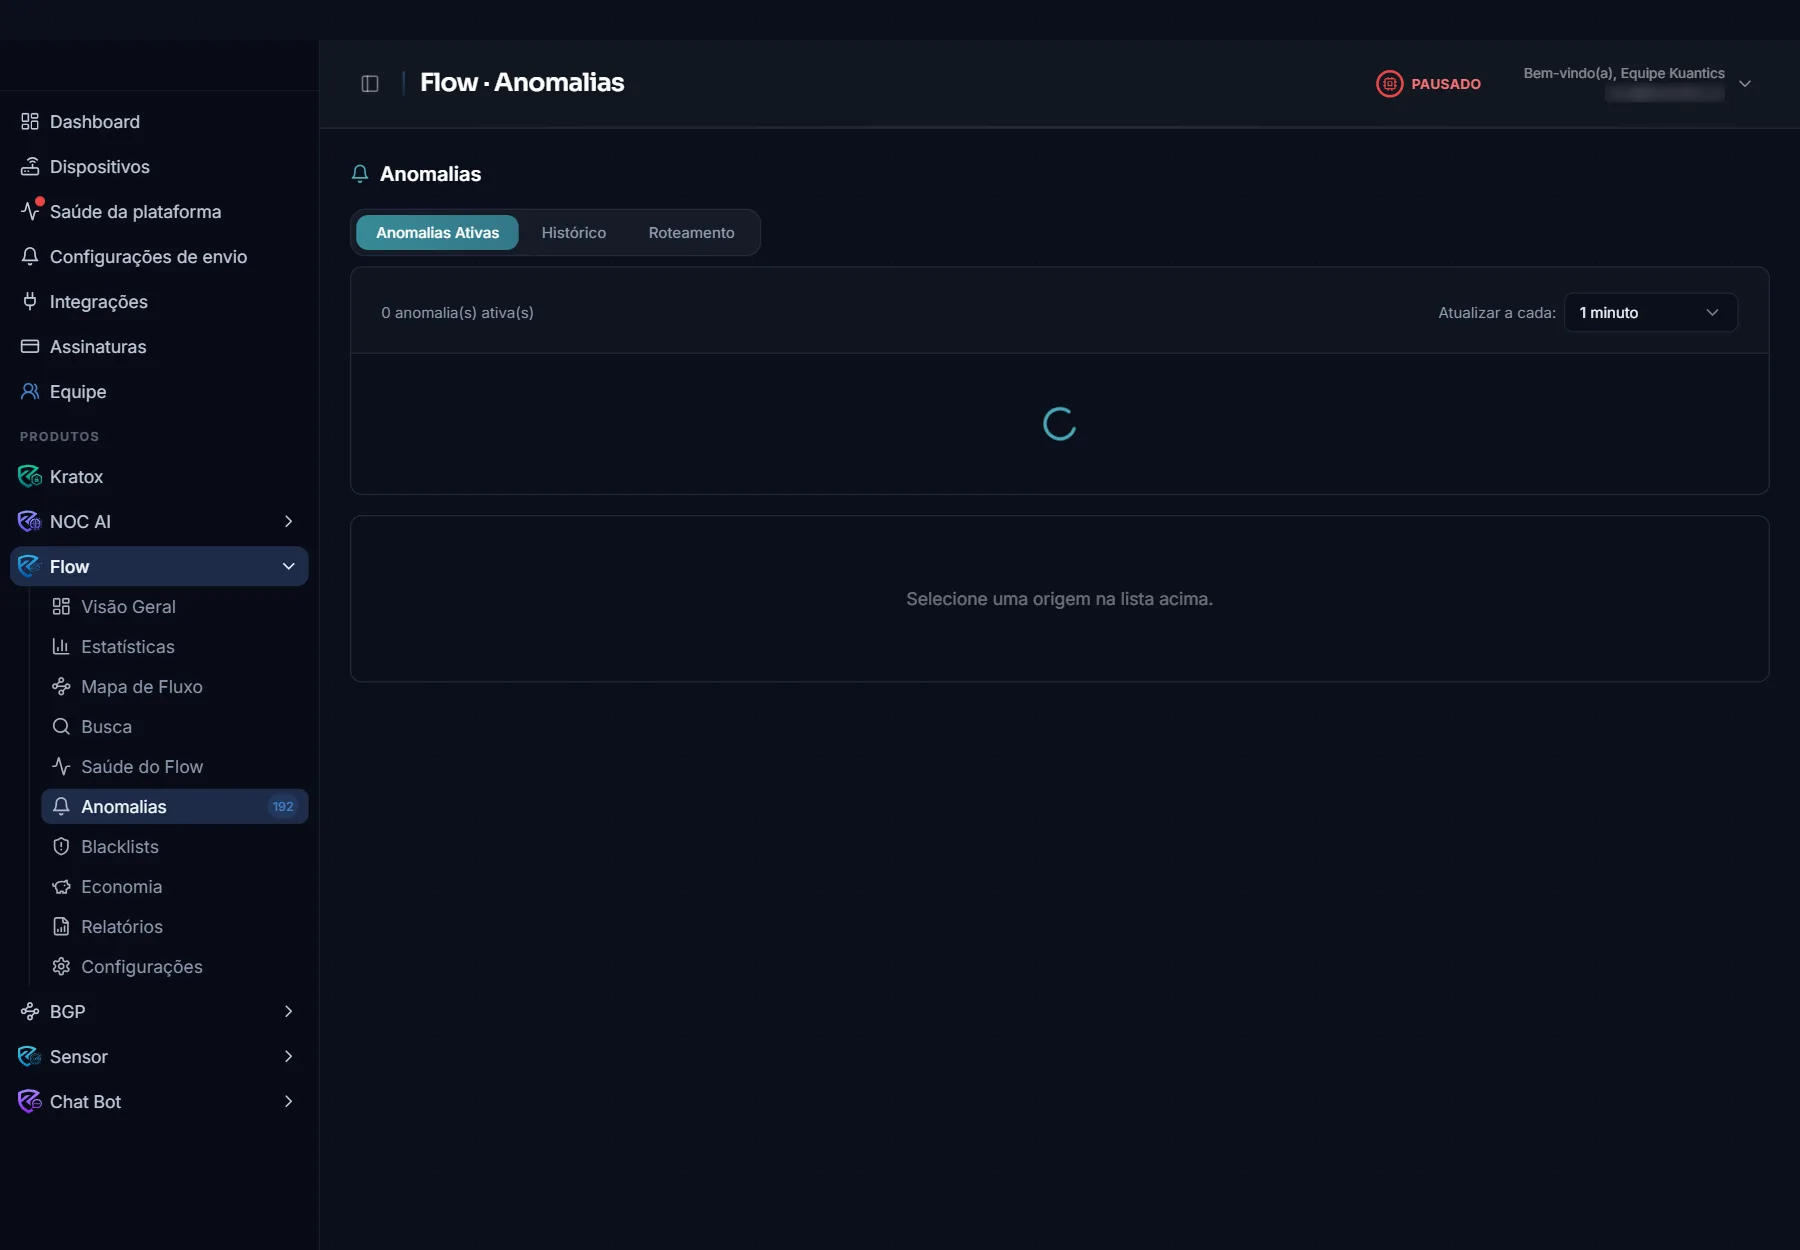Expand the BGP submenu

coord(288,1011)
